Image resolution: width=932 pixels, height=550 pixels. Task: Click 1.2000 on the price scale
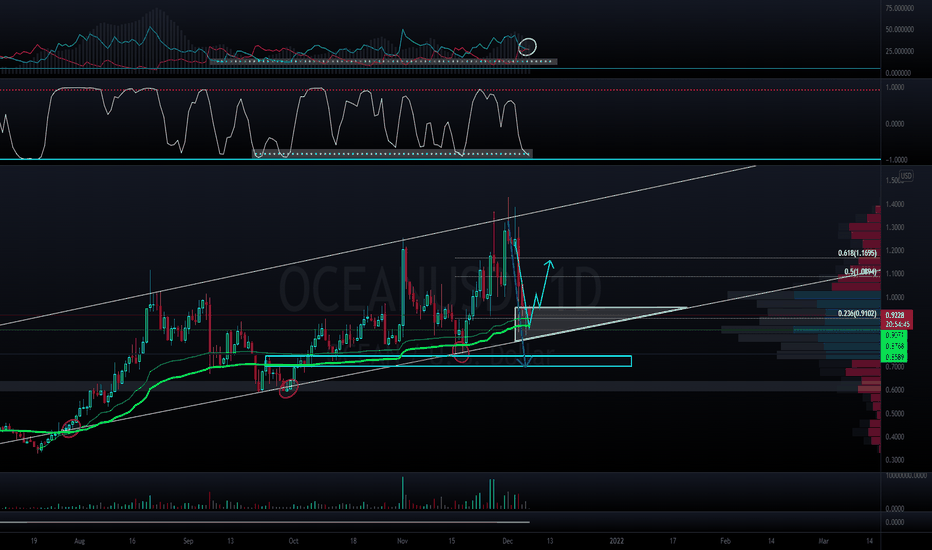[895, 250]
